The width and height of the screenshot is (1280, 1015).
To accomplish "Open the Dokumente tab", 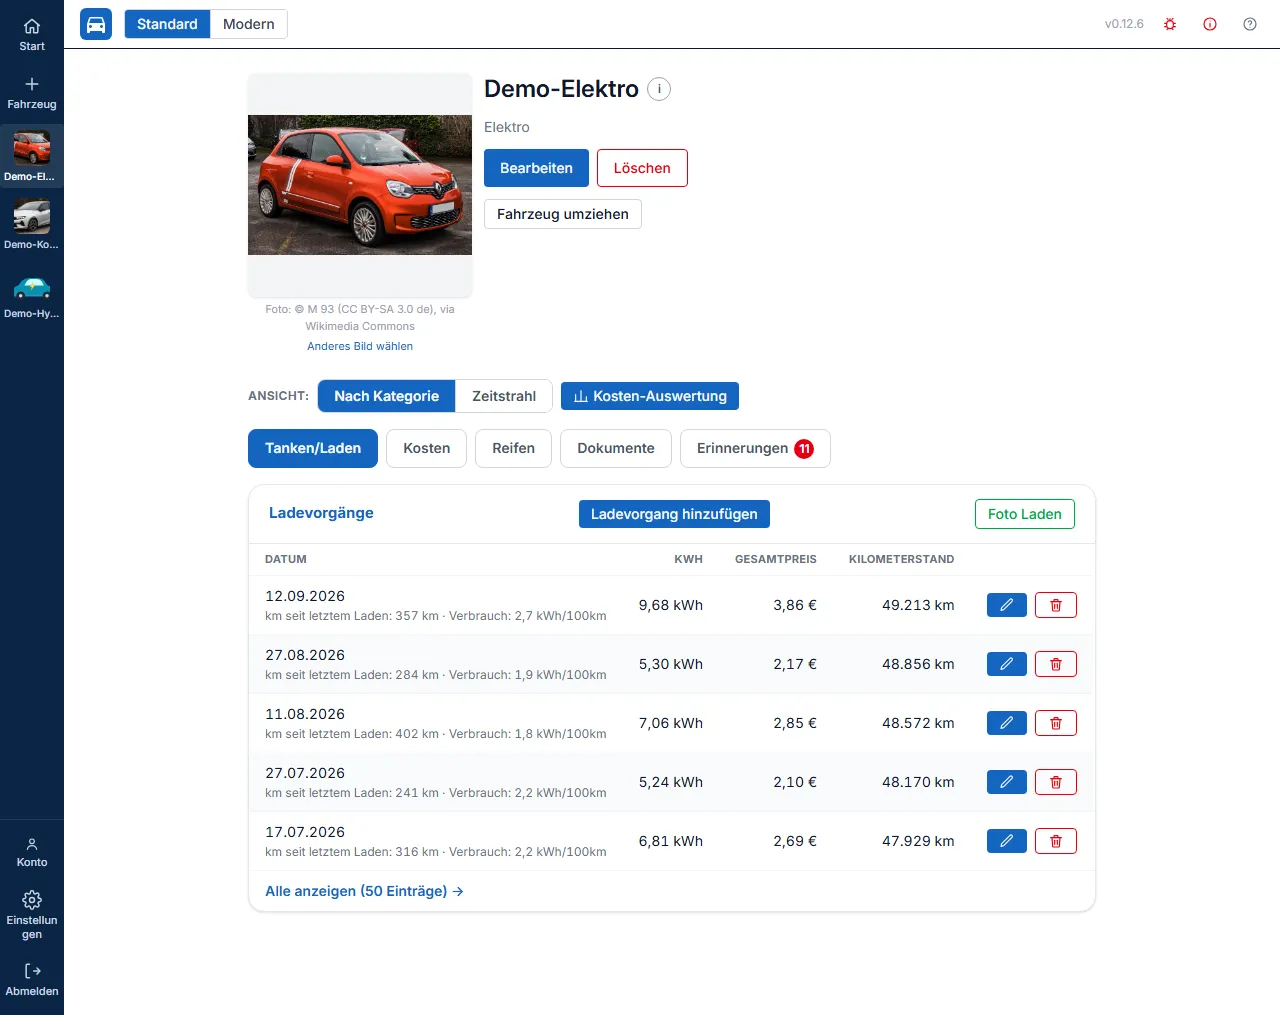I will (616, 448).
